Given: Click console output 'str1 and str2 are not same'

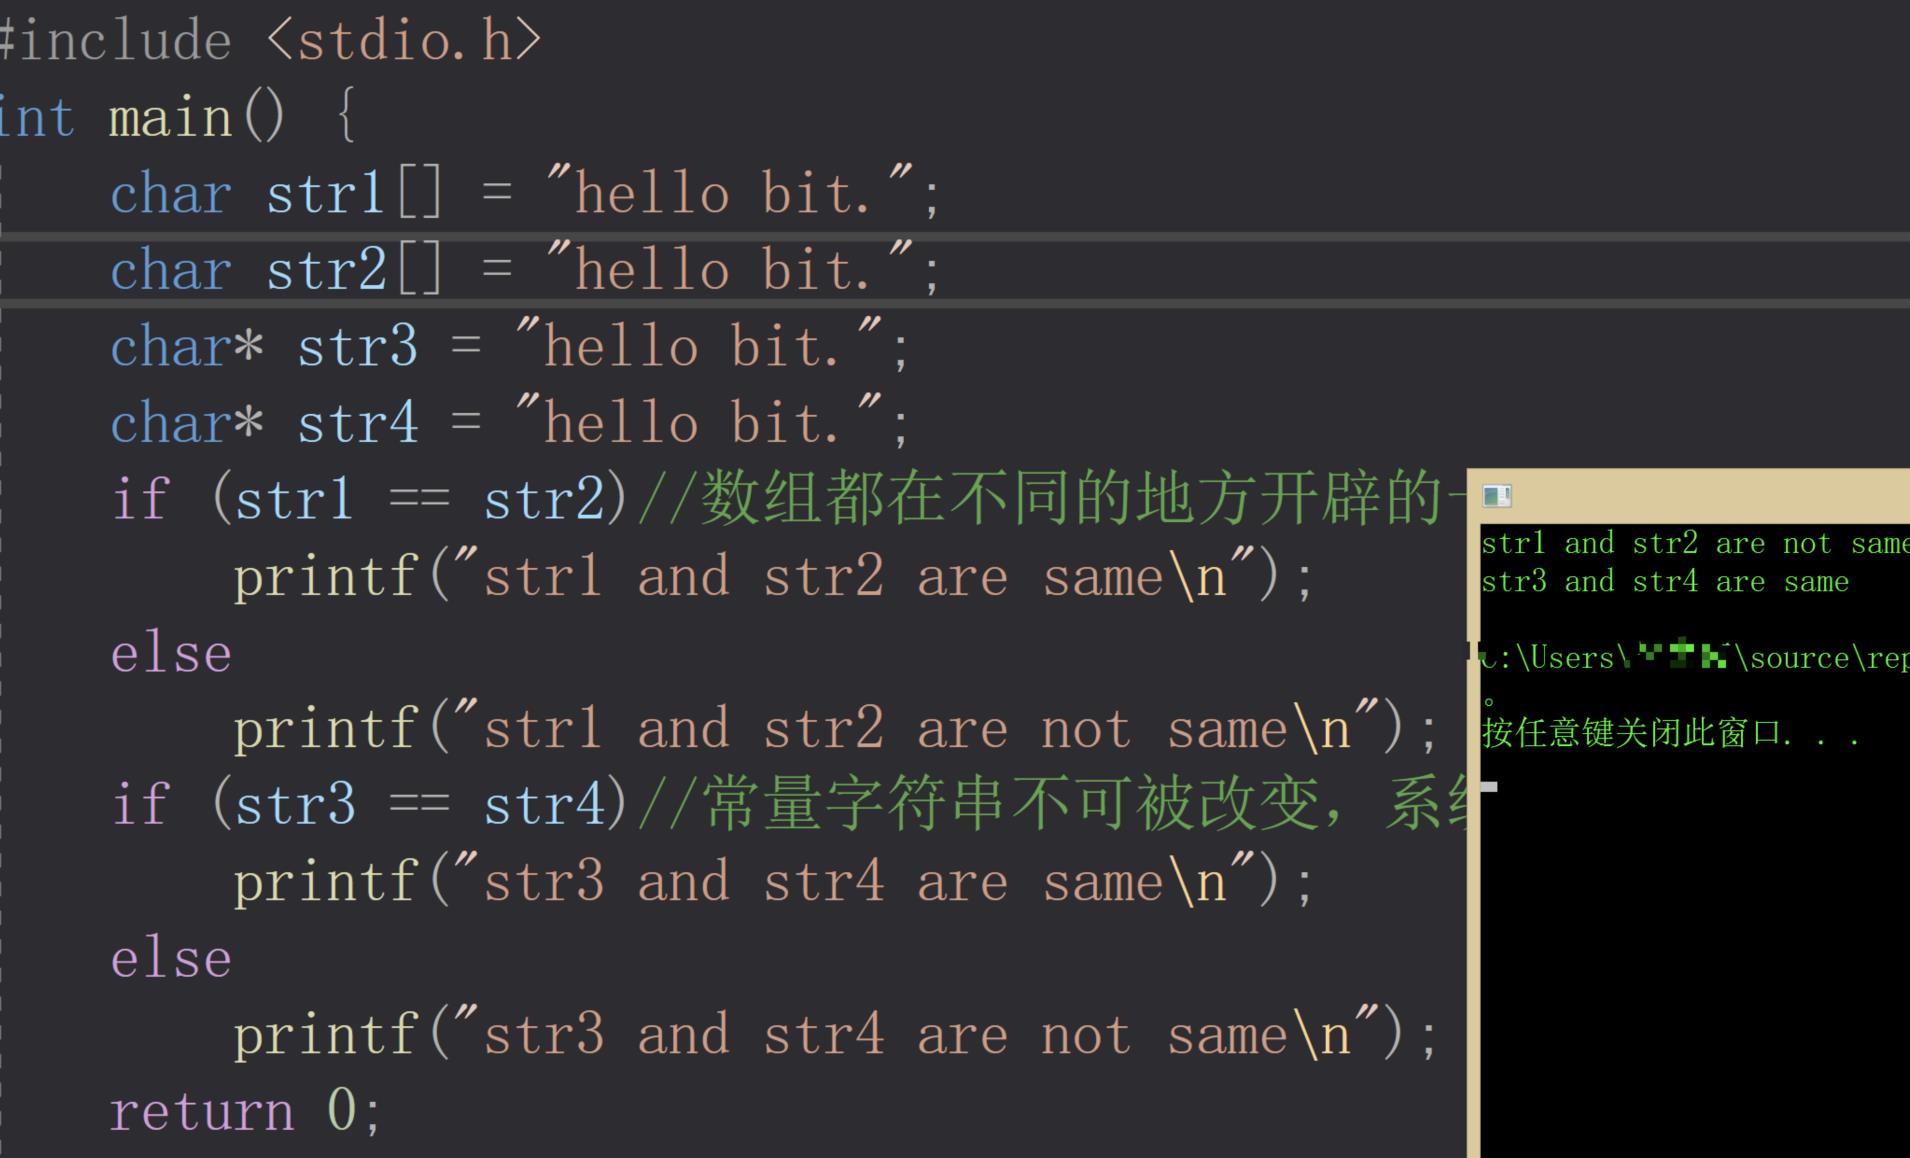Looking at the screenshot, I should point(1695,543).
